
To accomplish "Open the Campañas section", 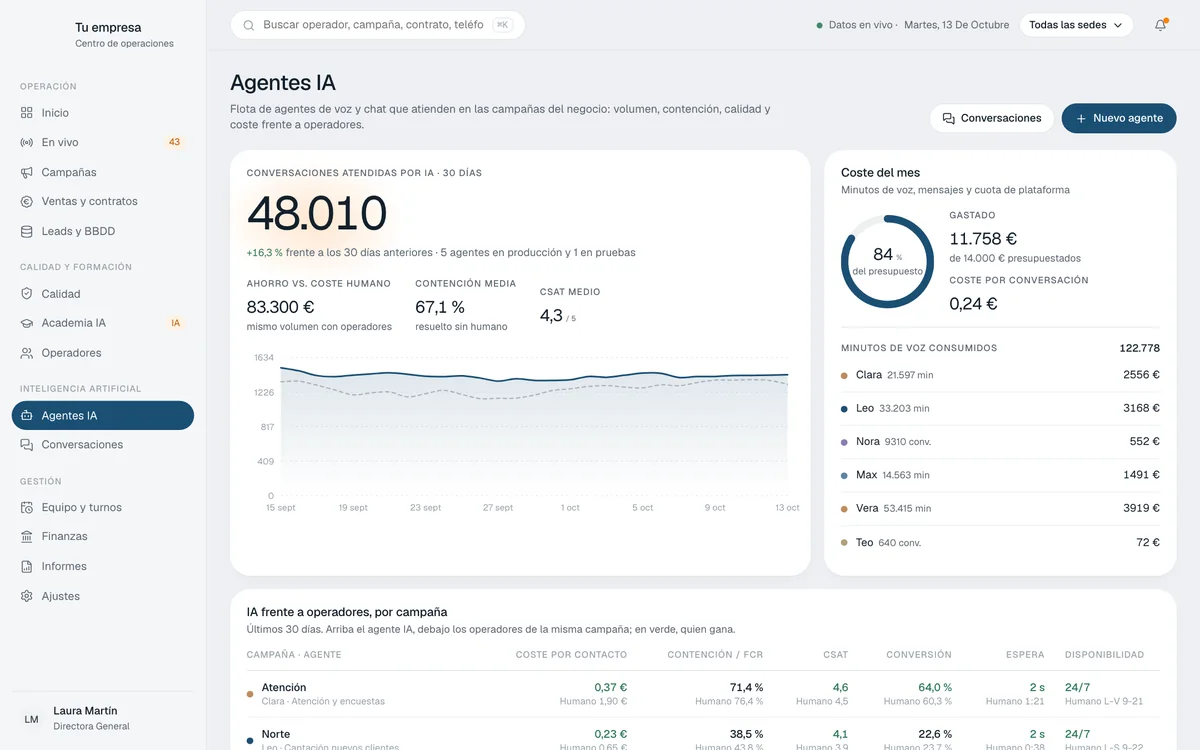I will pyautogui.click(x=103, y=172).
